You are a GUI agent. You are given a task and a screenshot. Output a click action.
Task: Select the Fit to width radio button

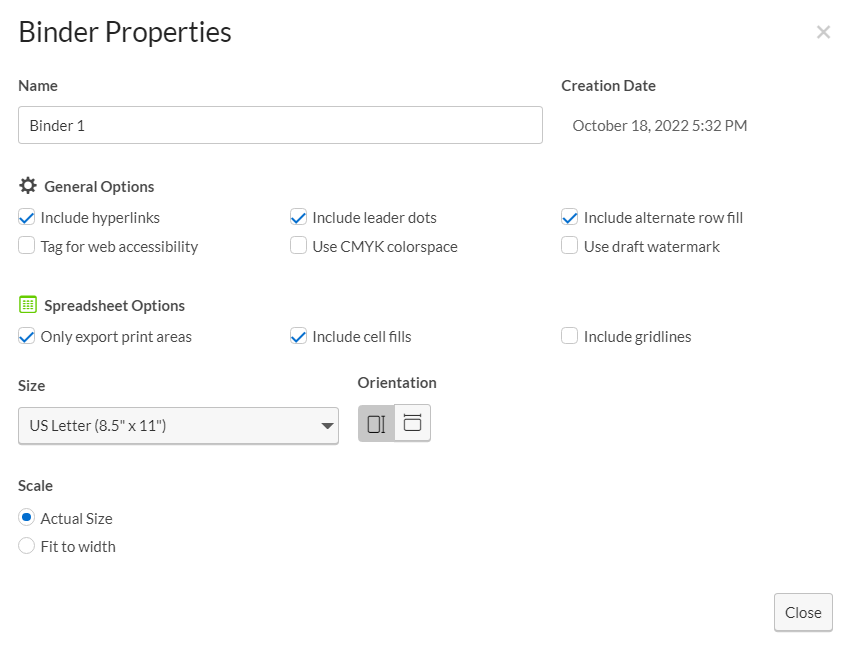pyautogui.click(x=26, y=546)
